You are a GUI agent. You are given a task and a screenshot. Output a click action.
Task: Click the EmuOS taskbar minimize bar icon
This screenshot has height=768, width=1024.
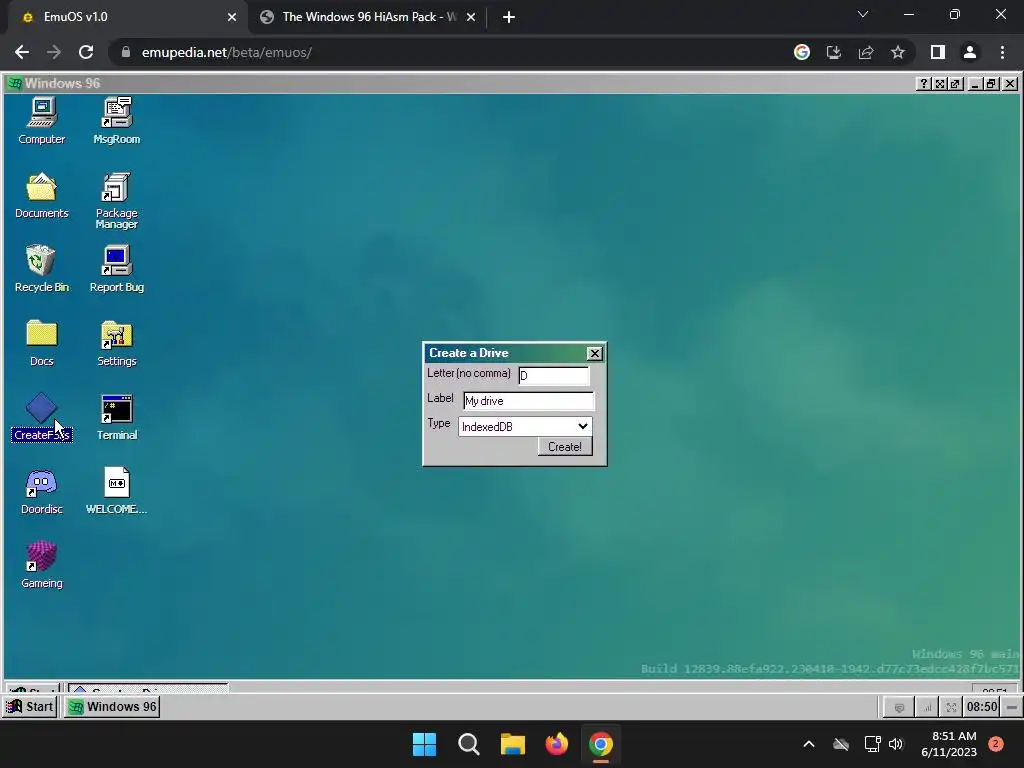coord(1011,707)
